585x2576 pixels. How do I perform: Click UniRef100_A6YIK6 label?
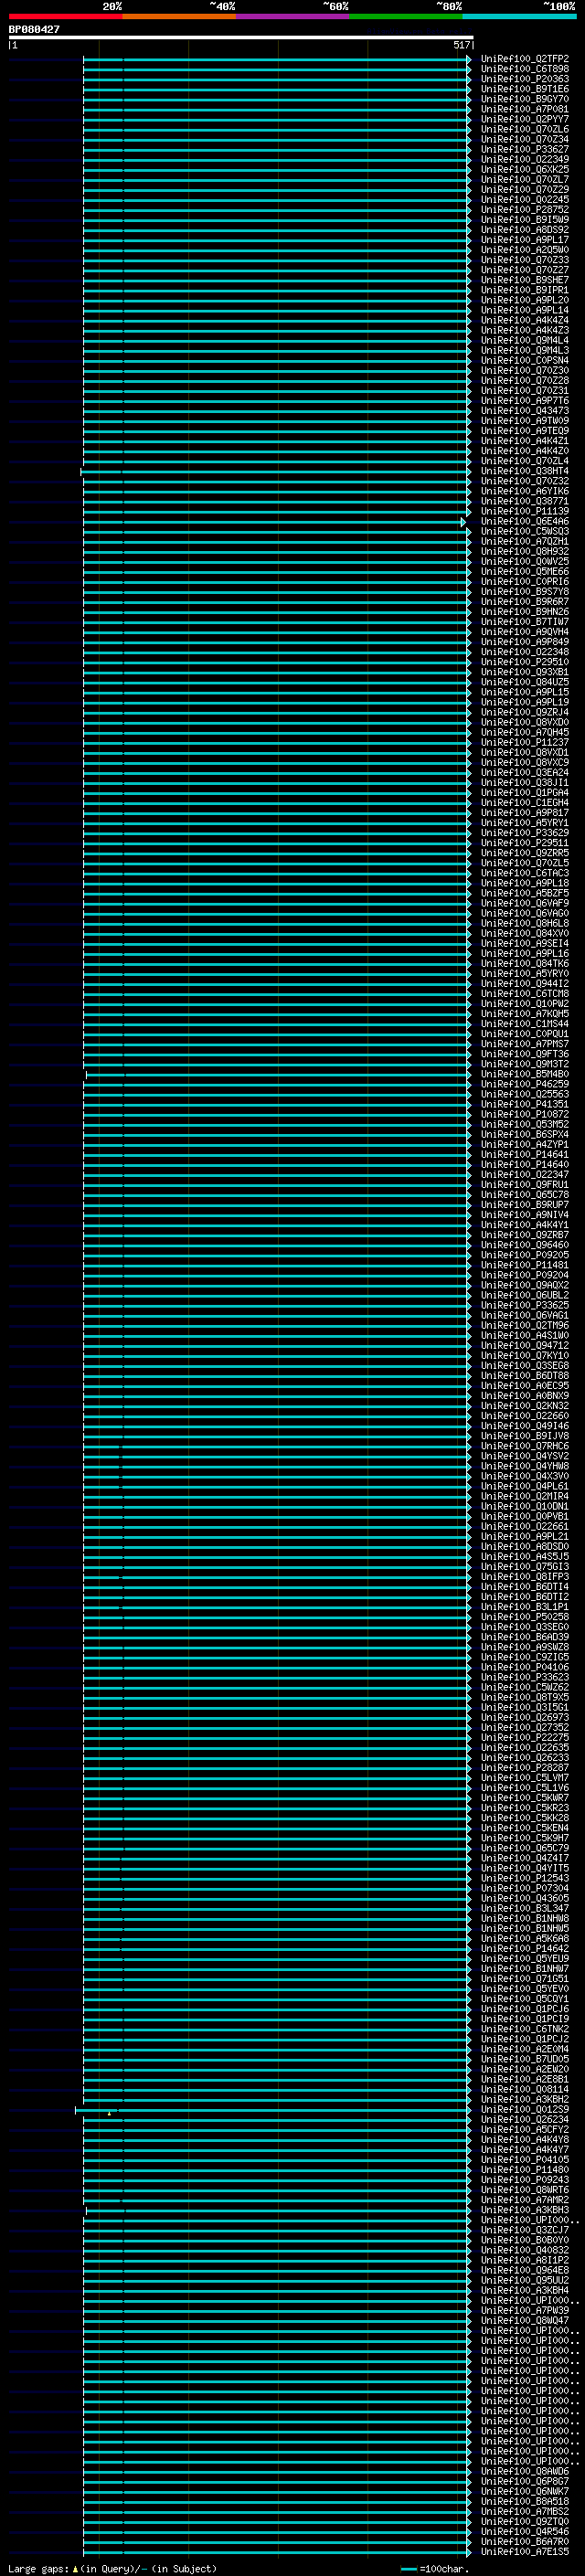click(x=524, y=491)
